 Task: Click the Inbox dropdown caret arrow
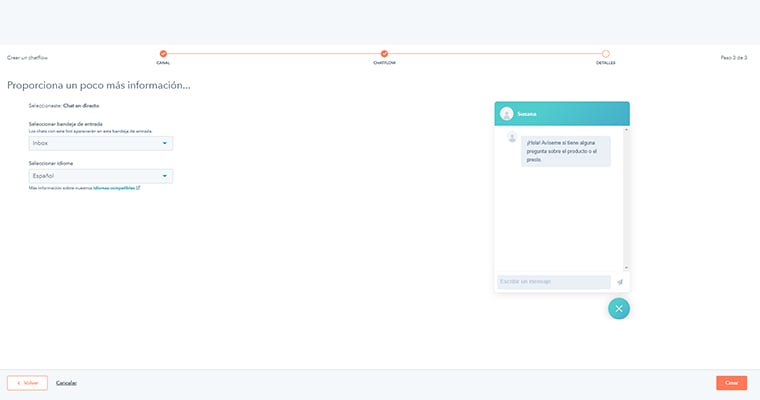click(x=164, y=143)
